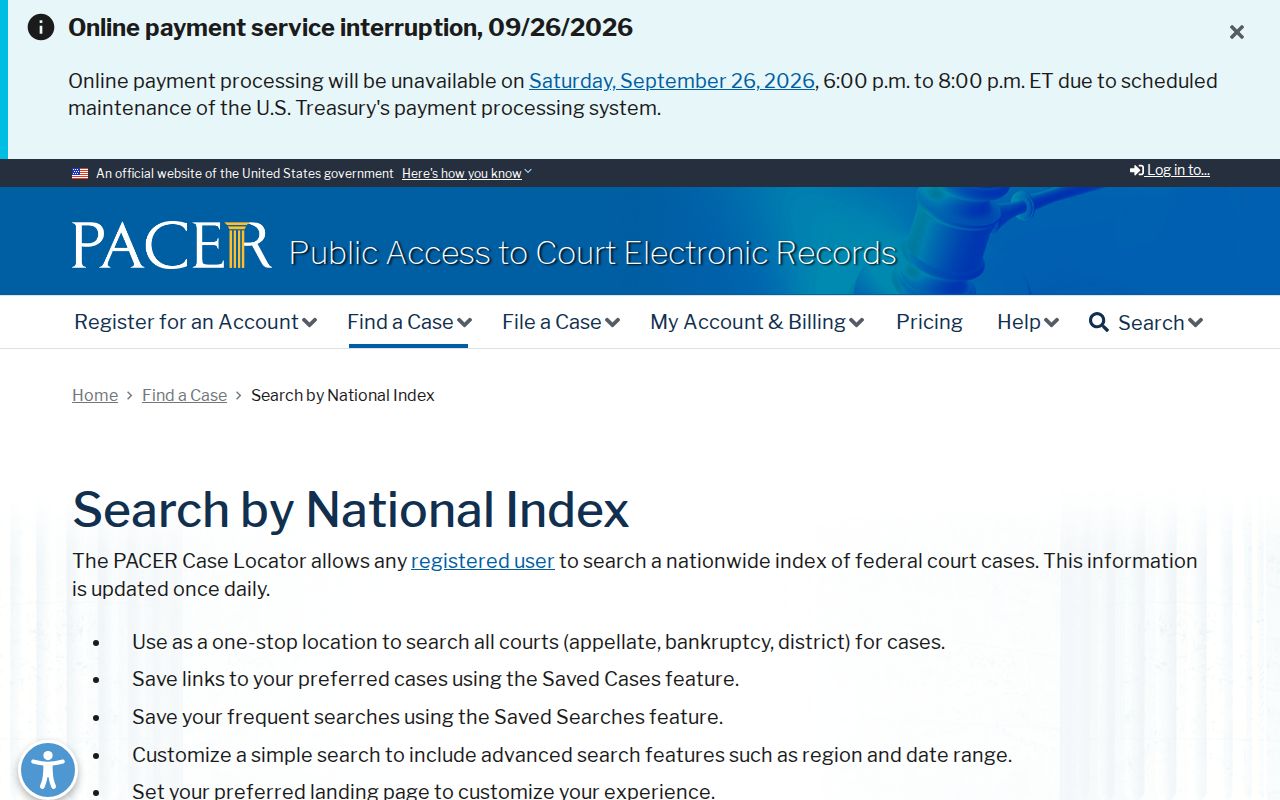Click the "Saved Cases feature" bullet text
Viewport: 1280px width, 800px height.
pos(435,679)
